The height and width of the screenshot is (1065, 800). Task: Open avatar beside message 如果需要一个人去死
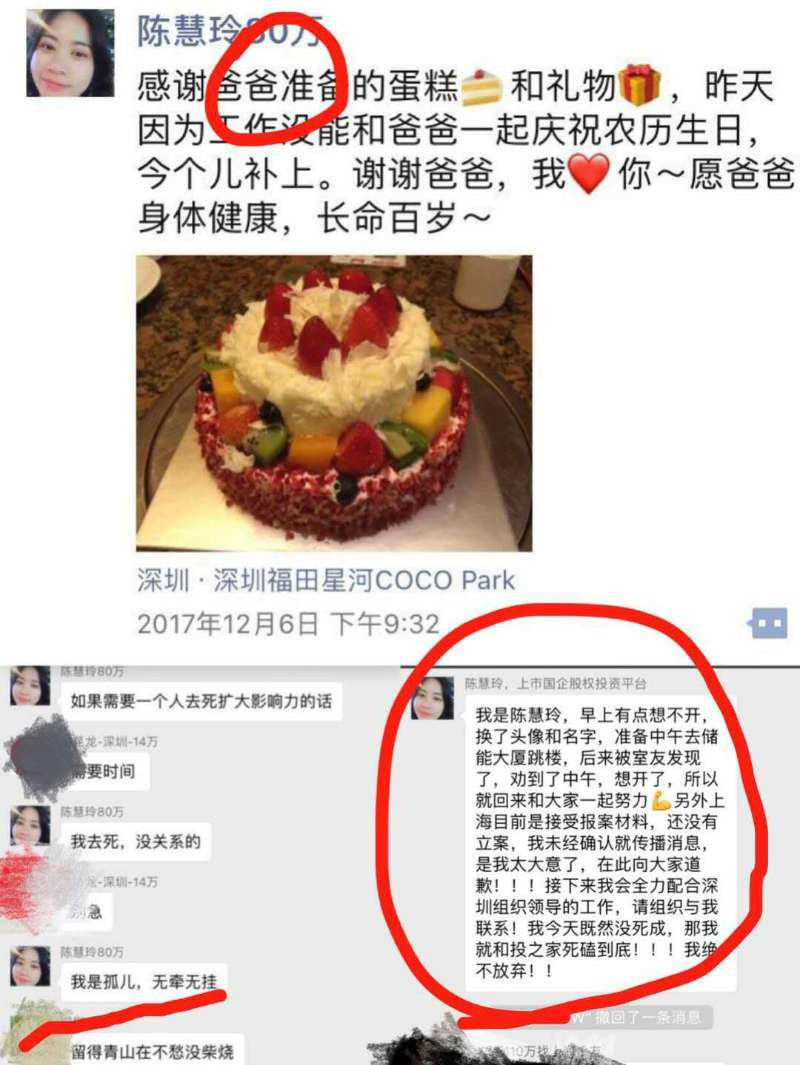coord(30,686)
